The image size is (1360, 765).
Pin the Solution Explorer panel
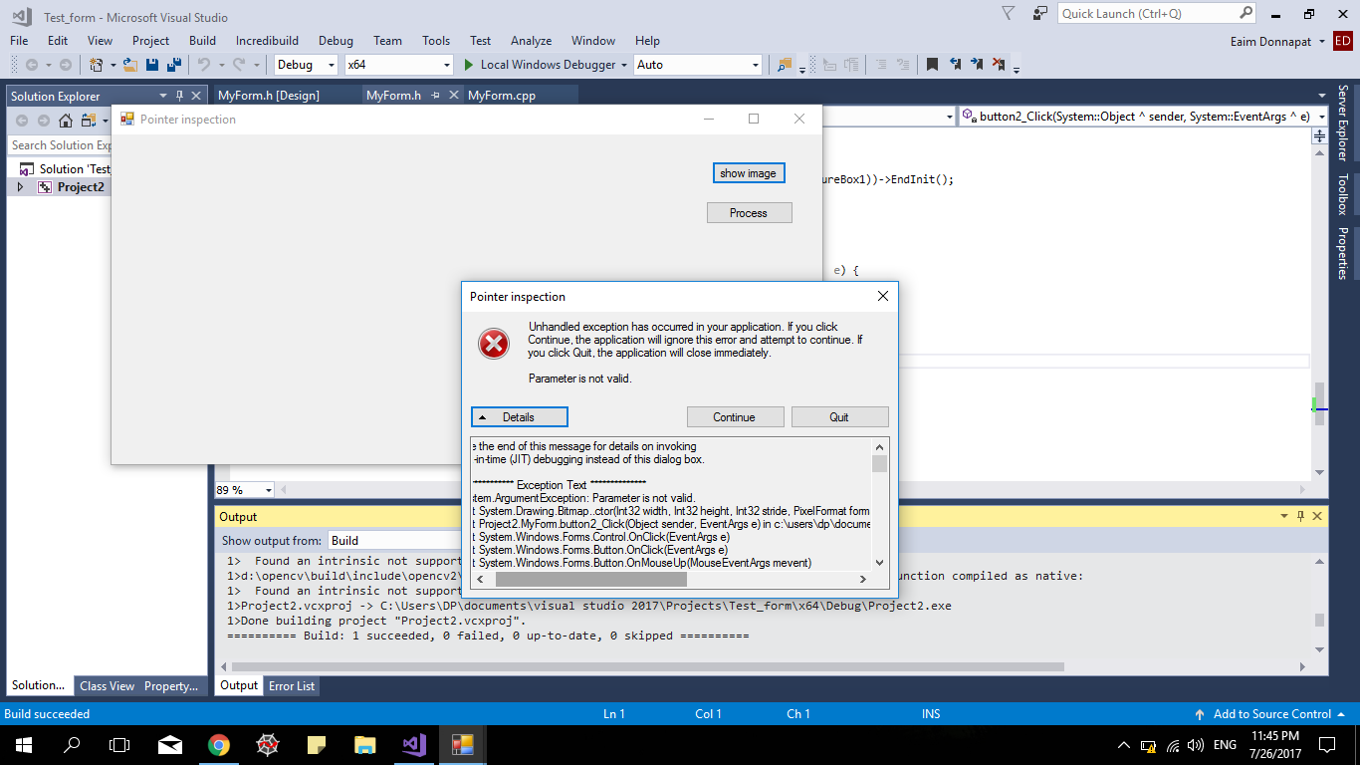point(179,96)
